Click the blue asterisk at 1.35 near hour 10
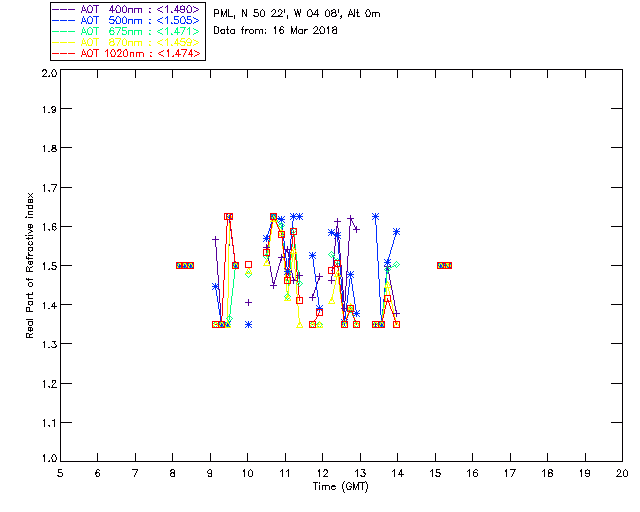Screen dimensions: 640x512 click(x=248, y=325)
